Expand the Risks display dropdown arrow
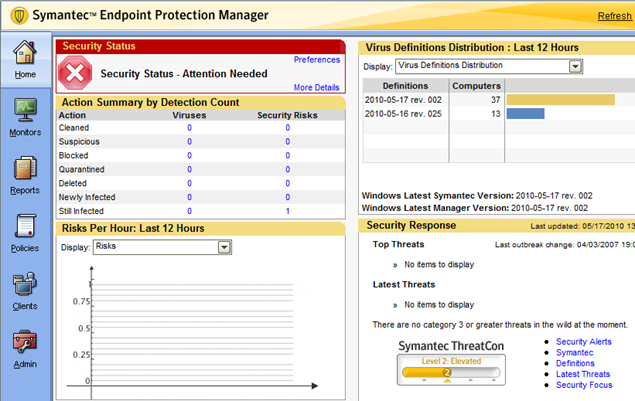Viewport: 635px width, 401px height. [x=224, y=247]
